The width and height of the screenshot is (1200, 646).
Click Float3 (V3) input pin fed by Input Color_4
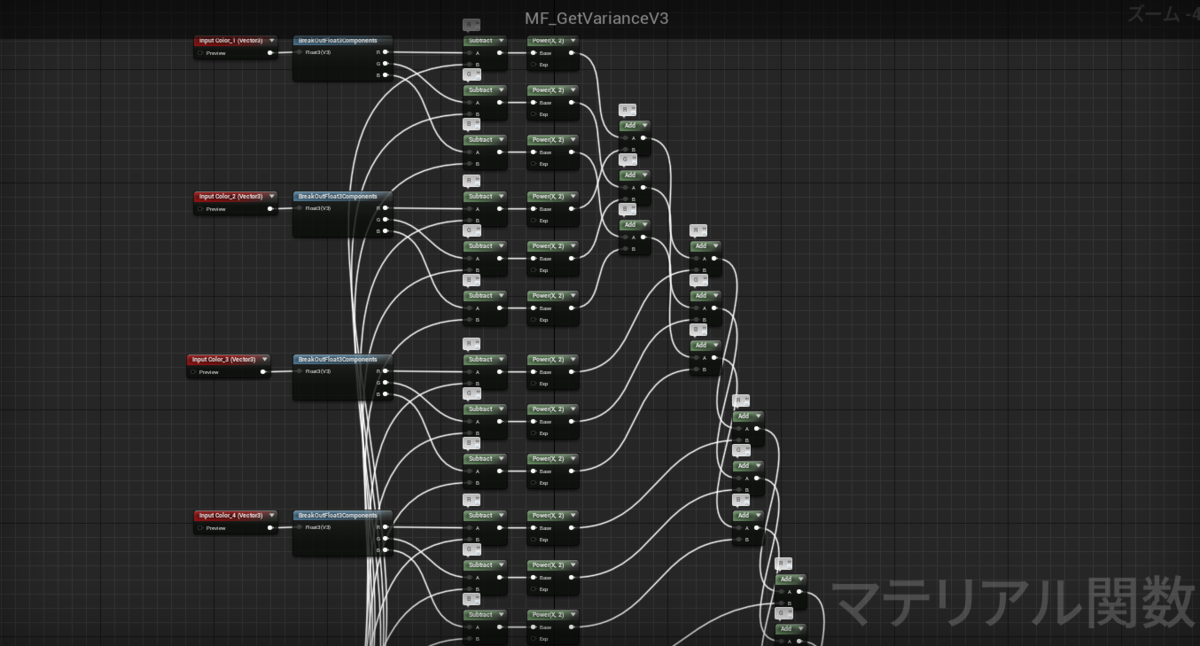click(300, 527)
